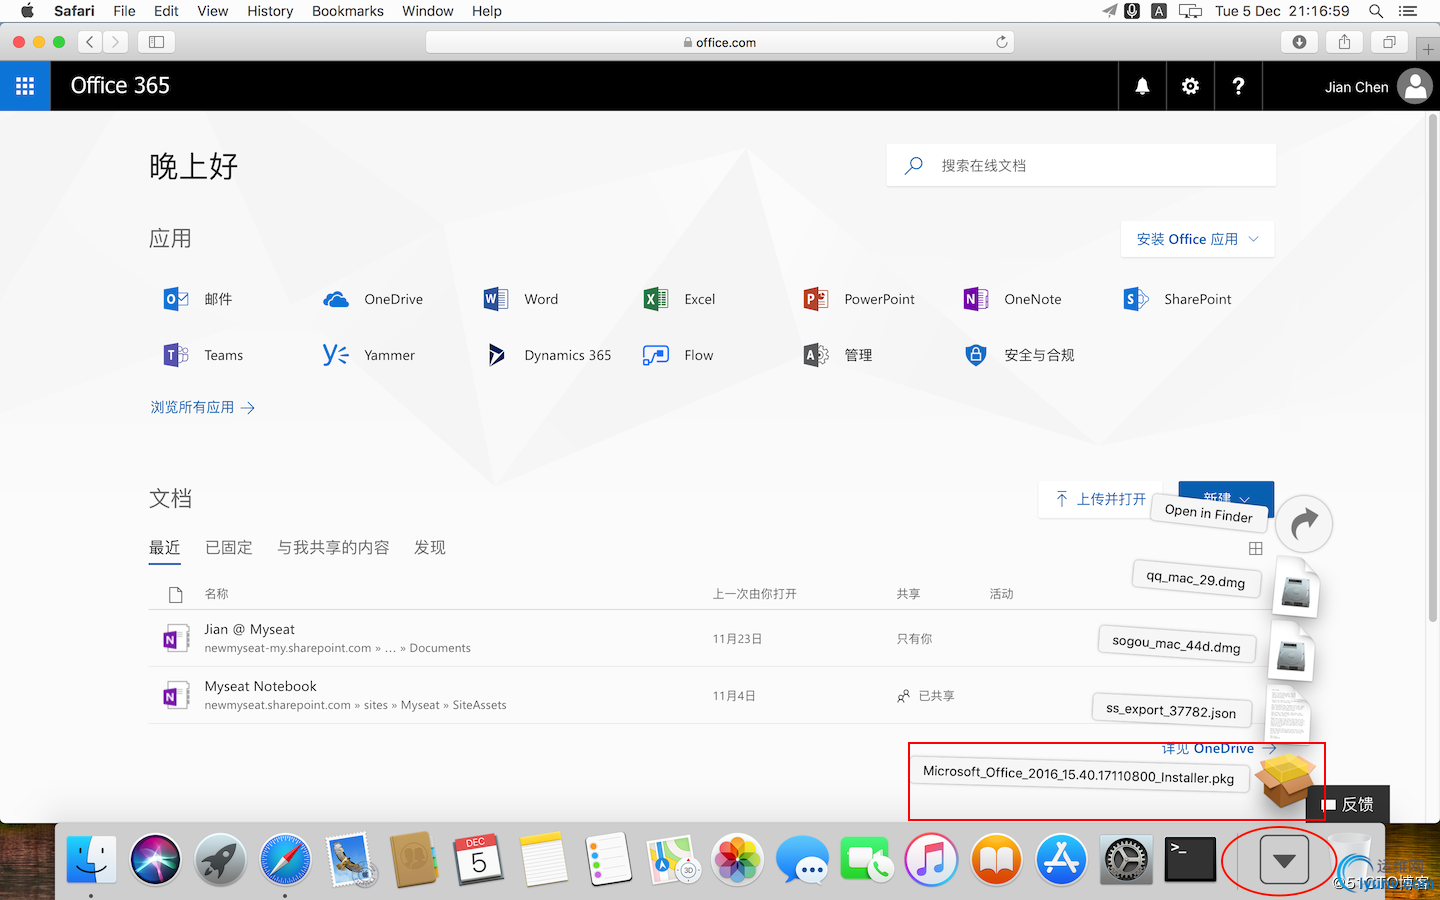Image resolution: width=1440 pixels, height=900 pixels.
Task: Expand the 新建 dropdown button
Action: [x=1226, y=497]
